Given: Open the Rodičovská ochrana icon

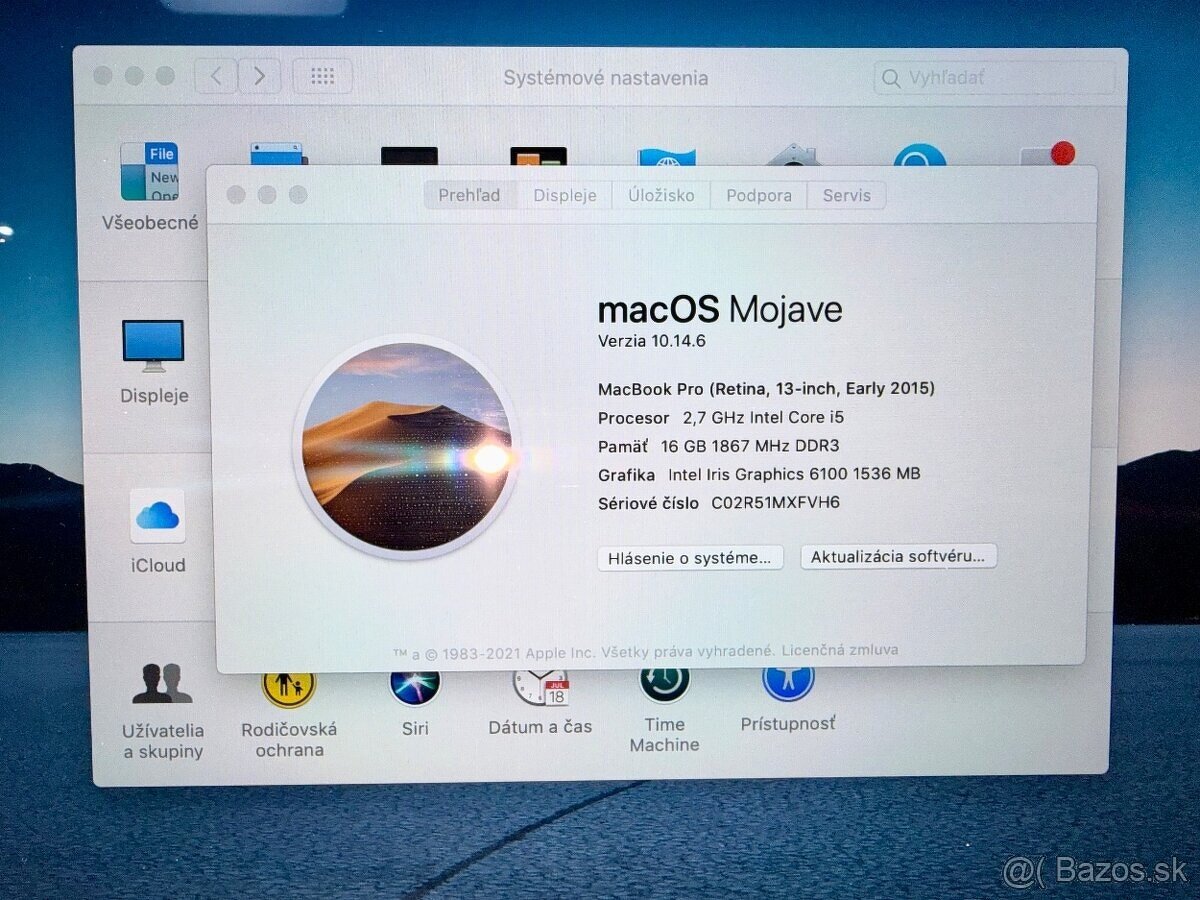Looking at the screenshot, I should click(288, 685).
